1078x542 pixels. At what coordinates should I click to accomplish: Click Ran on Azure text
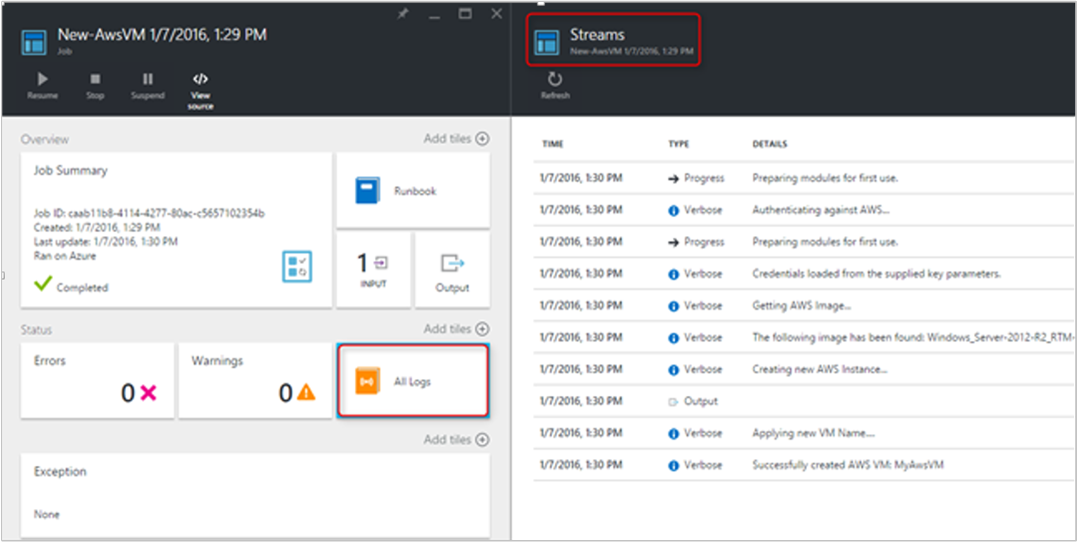pos(65,256)
